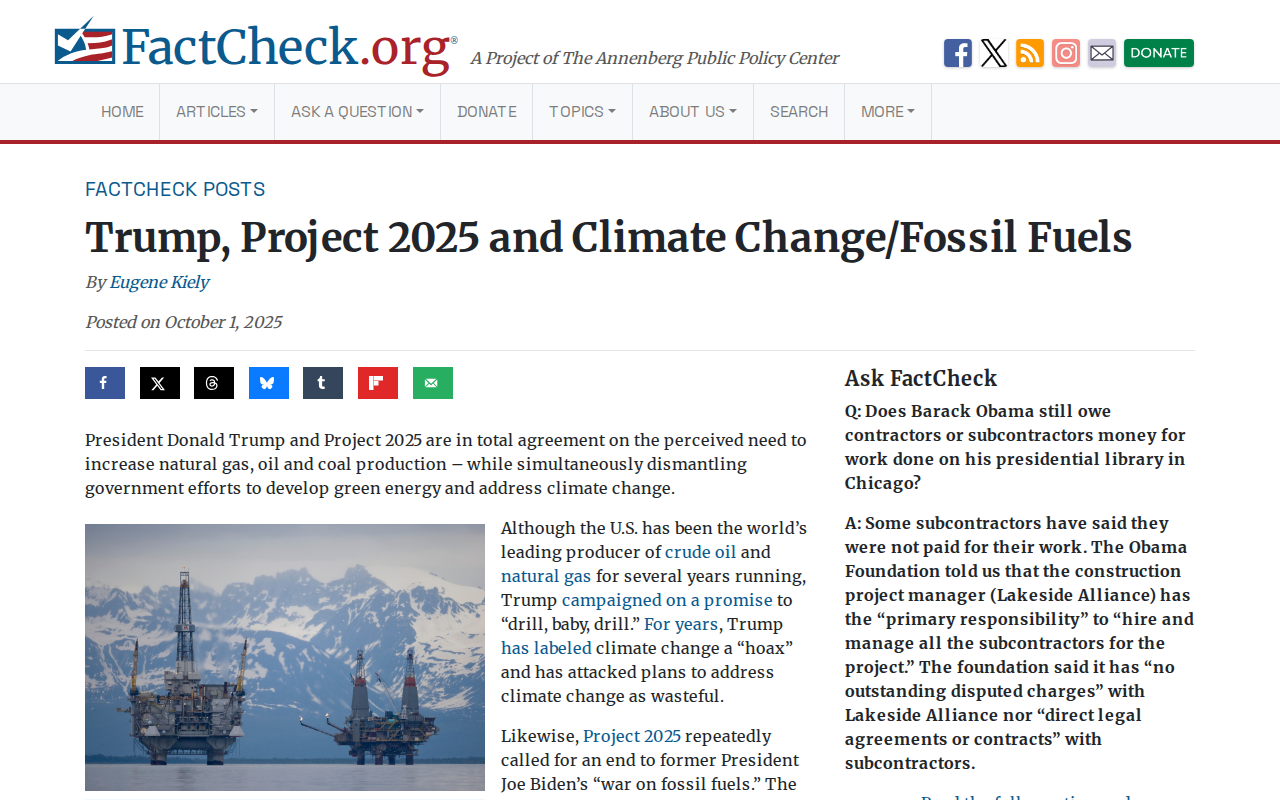This screenshot has width=1280, height=800.
Task: Expand the Ask a Question dropdown
Action: (x=358, y=112)
